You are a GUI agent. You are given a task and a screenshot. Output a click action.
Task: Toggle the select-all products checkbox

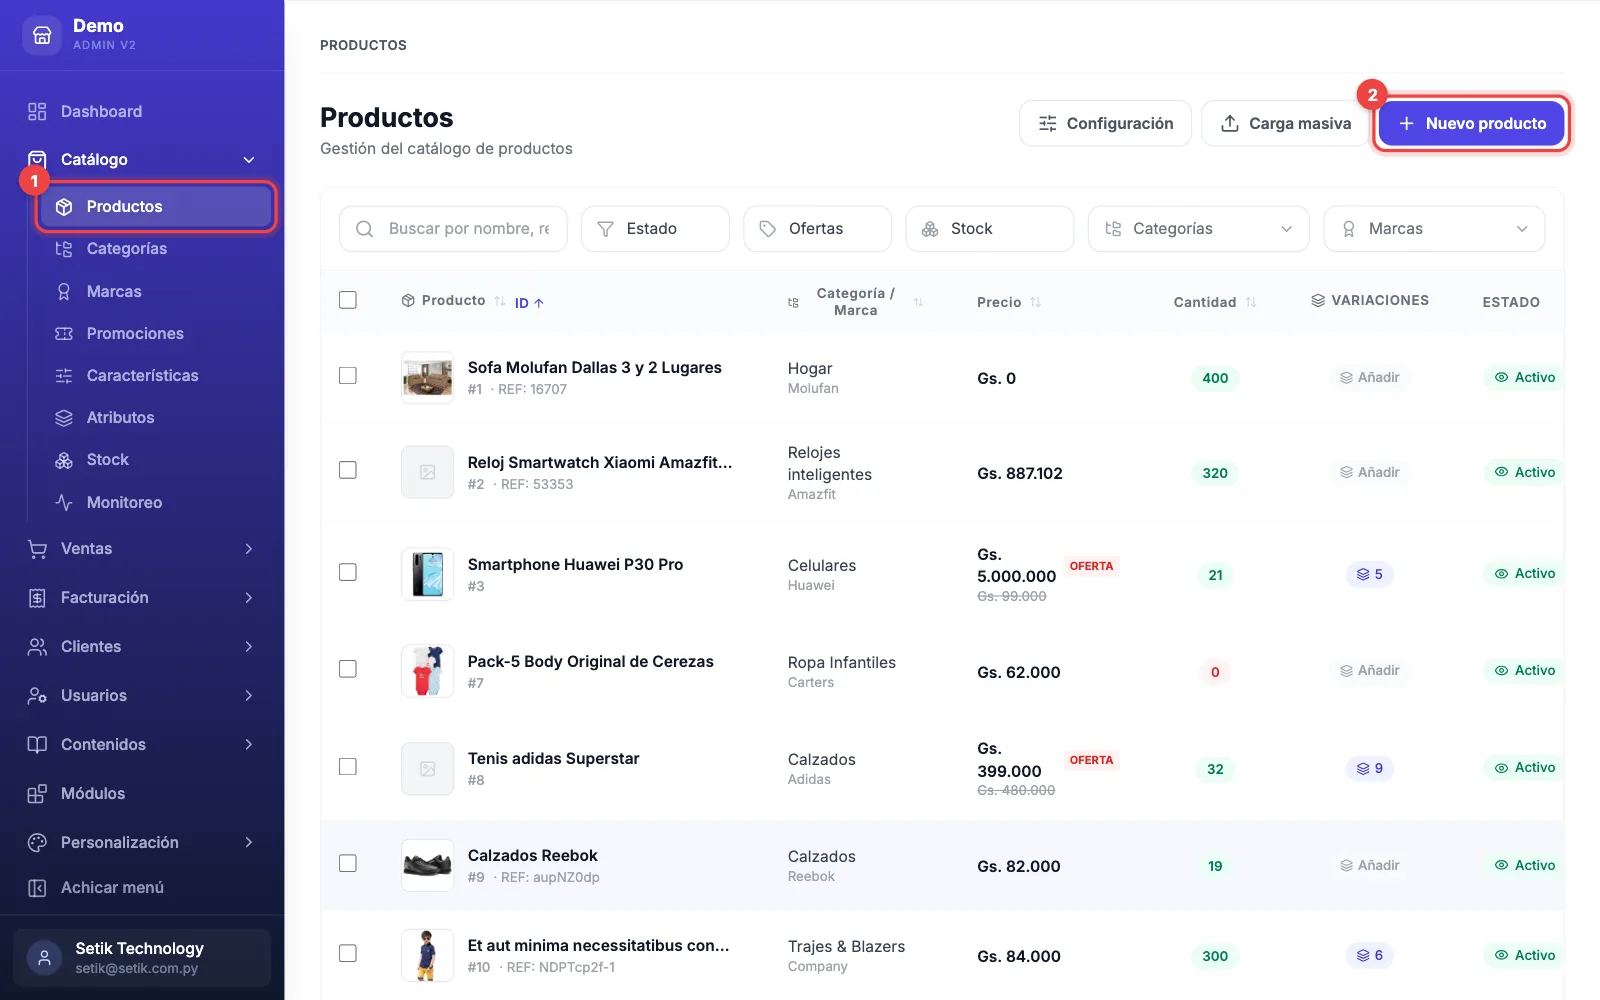[348, 300]
